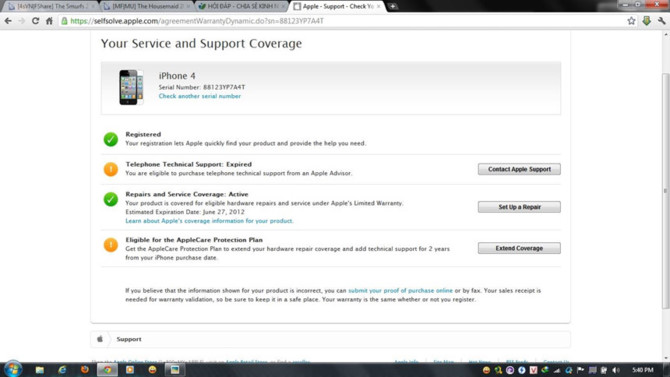
Task: Reload the page with the refresh icon
Action: (x=35, y=21)
